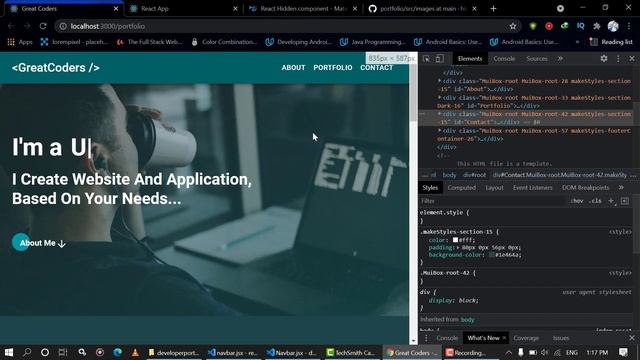Select the Styles pane tab

[x=430, y=187]
